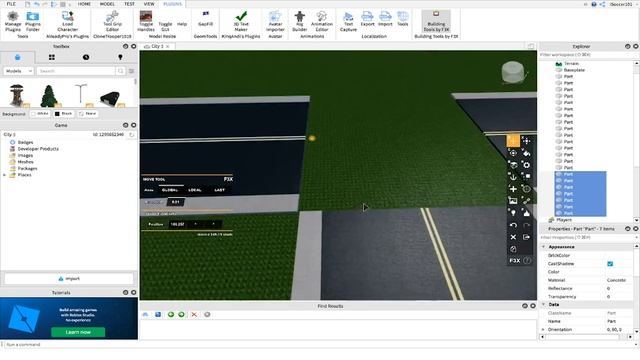Toggle the CastShadow checkbox
This screenshot has width=640, height=360.
coord(610,264)
